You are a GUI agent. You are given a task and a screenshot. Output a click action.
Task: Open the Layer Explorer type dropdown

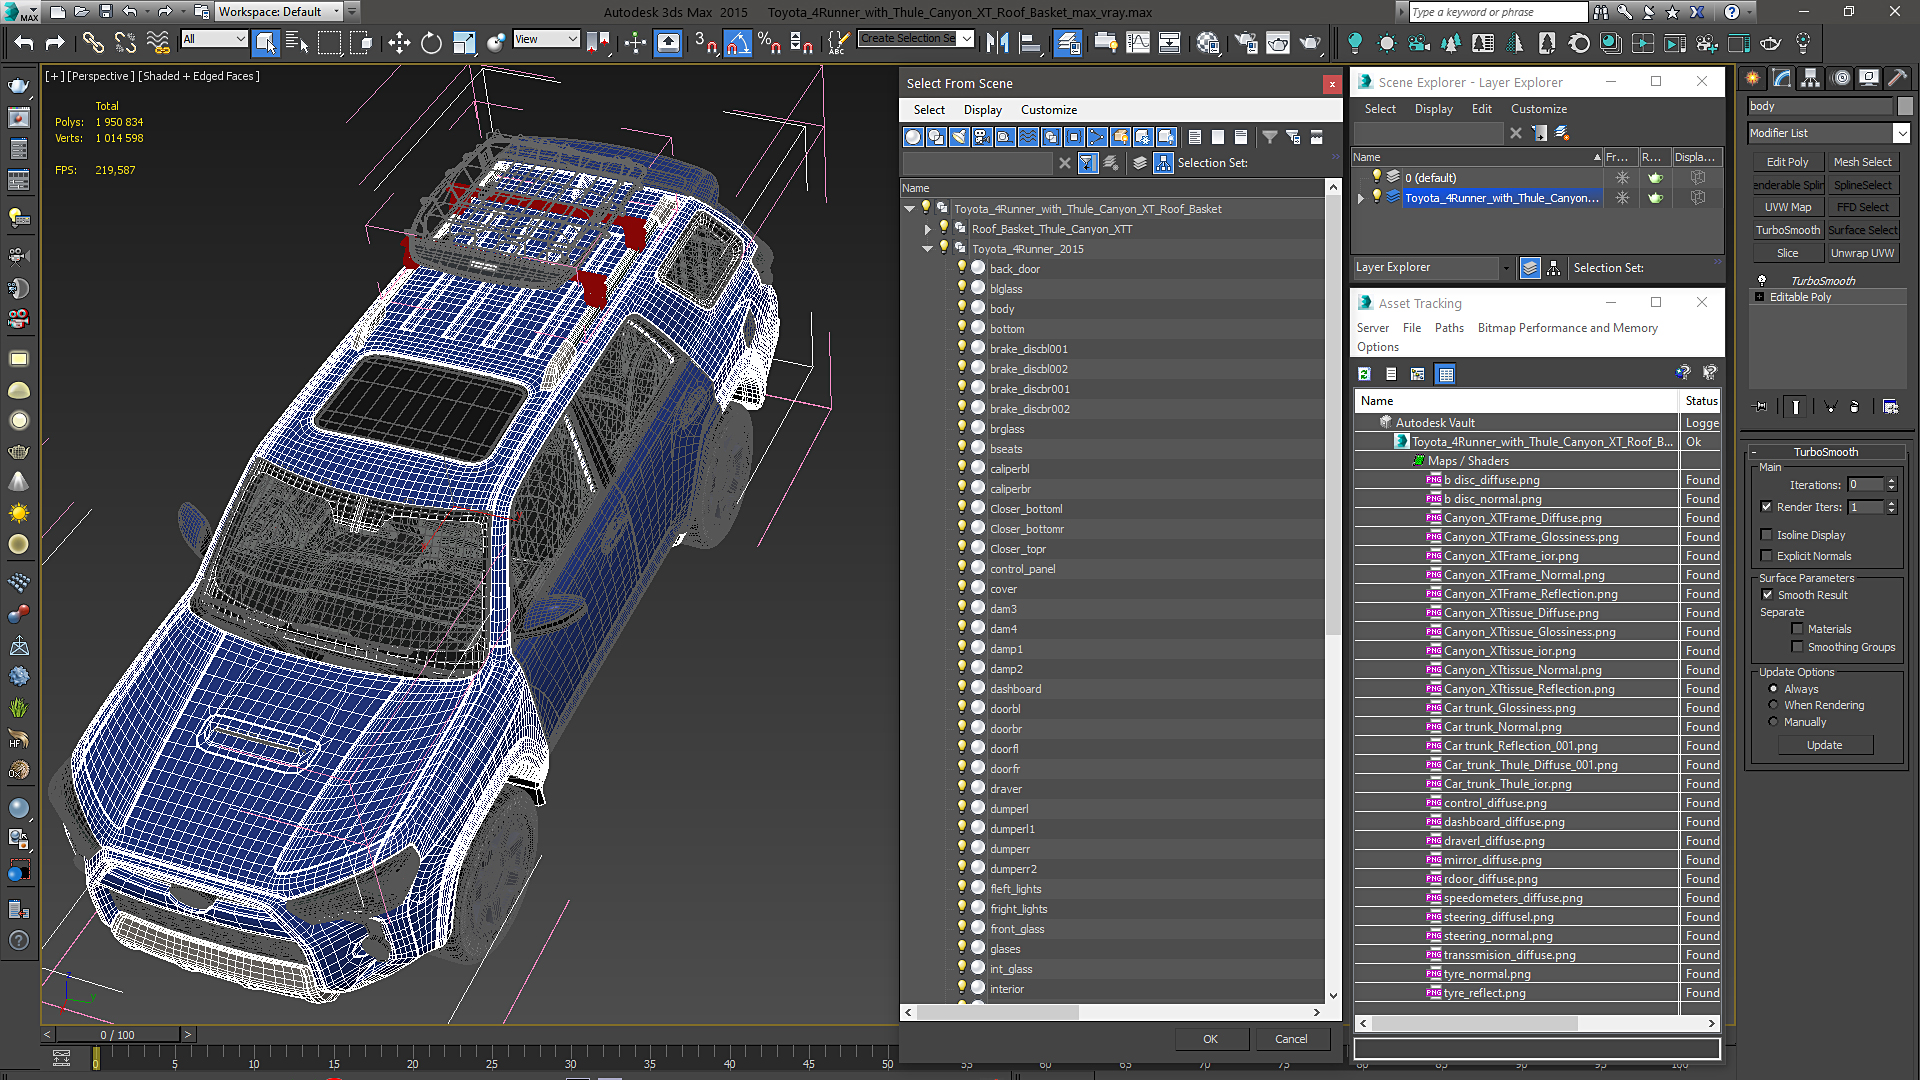point(1506,268)
